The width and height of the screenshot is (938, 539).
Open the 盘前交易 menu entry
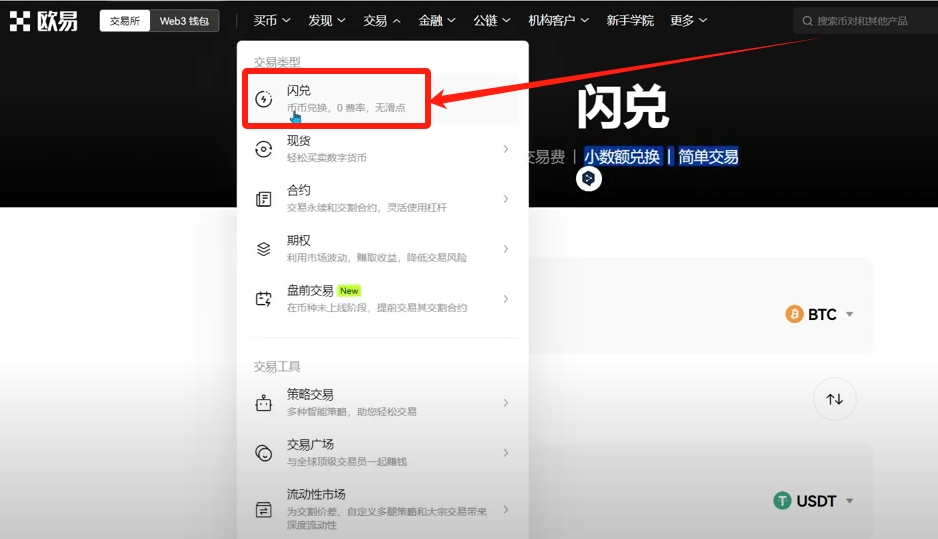[383, 299]
